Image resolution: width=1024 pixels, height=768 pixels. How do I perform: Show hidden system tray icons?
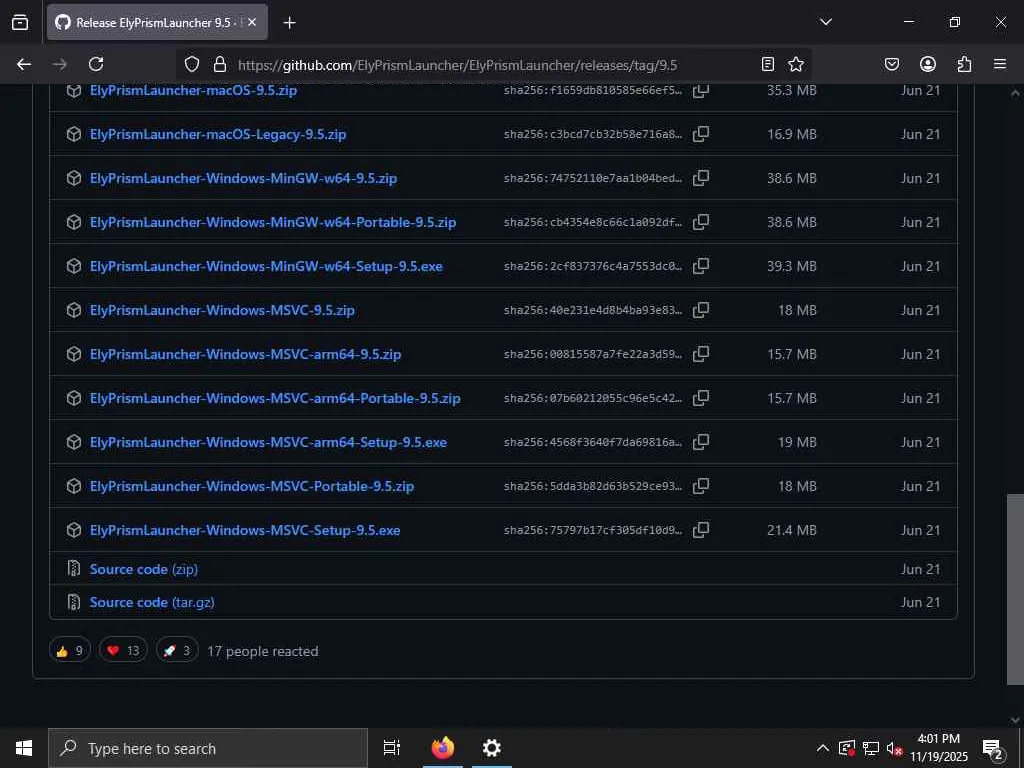click(823, 748)
